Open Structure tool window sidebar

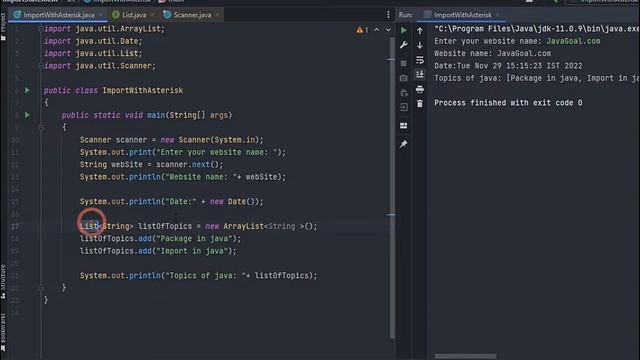3,282
